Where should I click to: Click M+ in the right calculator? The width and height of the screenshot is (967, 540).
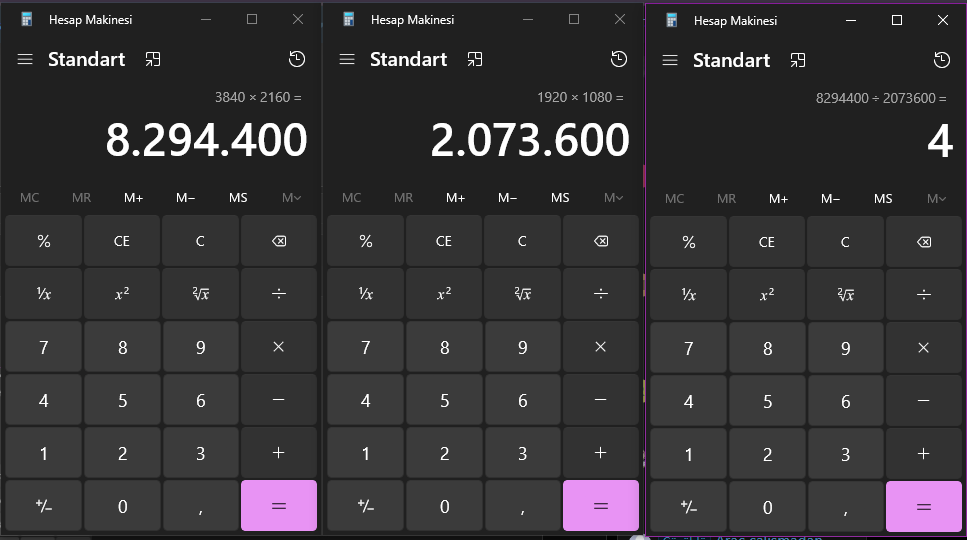click(778, 199)
